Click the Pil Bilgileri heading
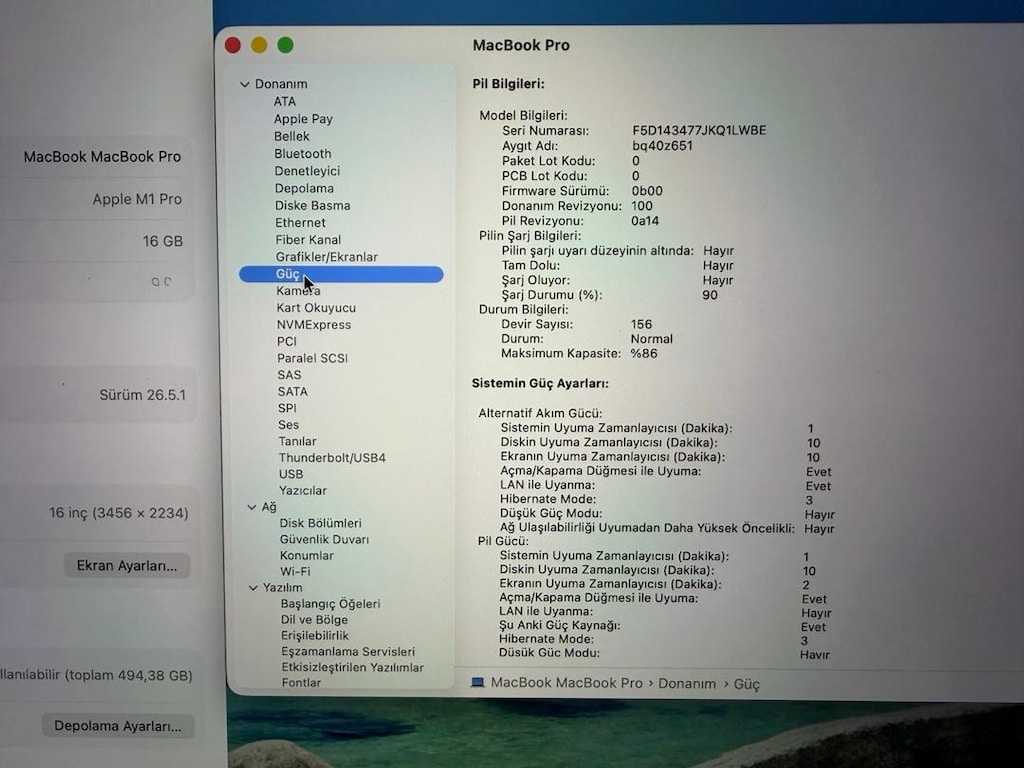 (508, 84)
